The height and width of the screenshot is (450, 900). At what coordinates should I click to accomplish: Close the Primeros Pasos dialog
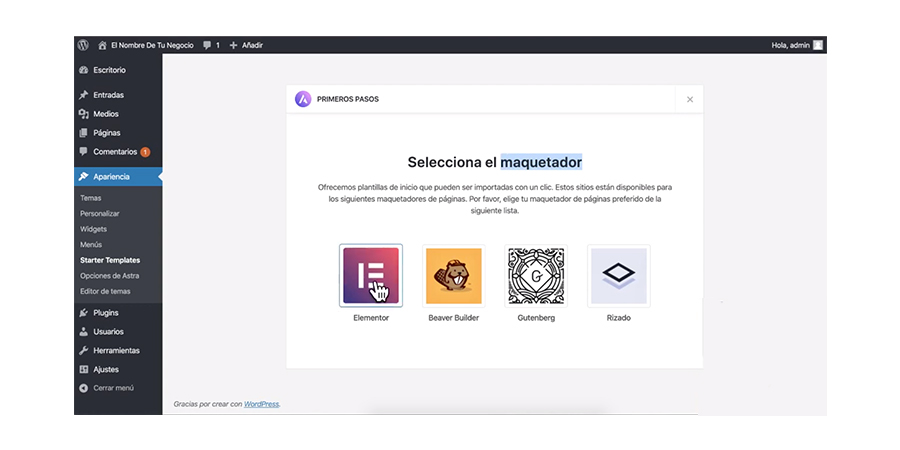coord(690,99)
